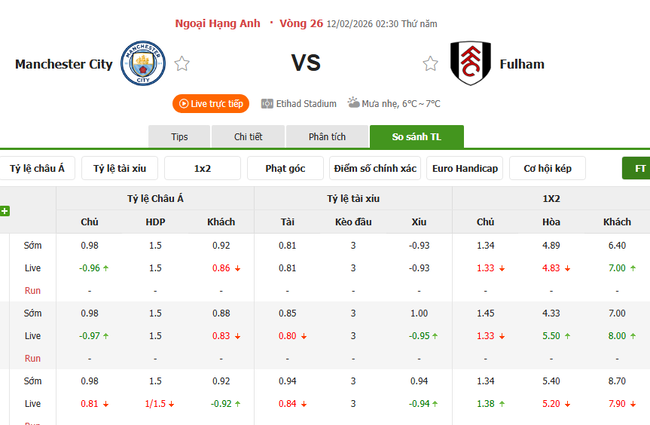
Task: Select the Tỷ lệ châu Á filter
Action: [x=37, y=168]
